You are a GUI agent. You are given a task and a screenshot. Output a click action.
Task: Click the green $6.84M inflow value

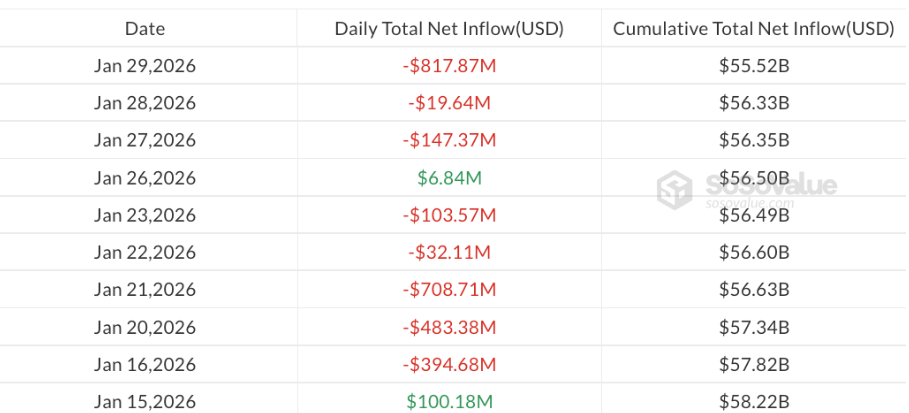click(x=449, y=178)
